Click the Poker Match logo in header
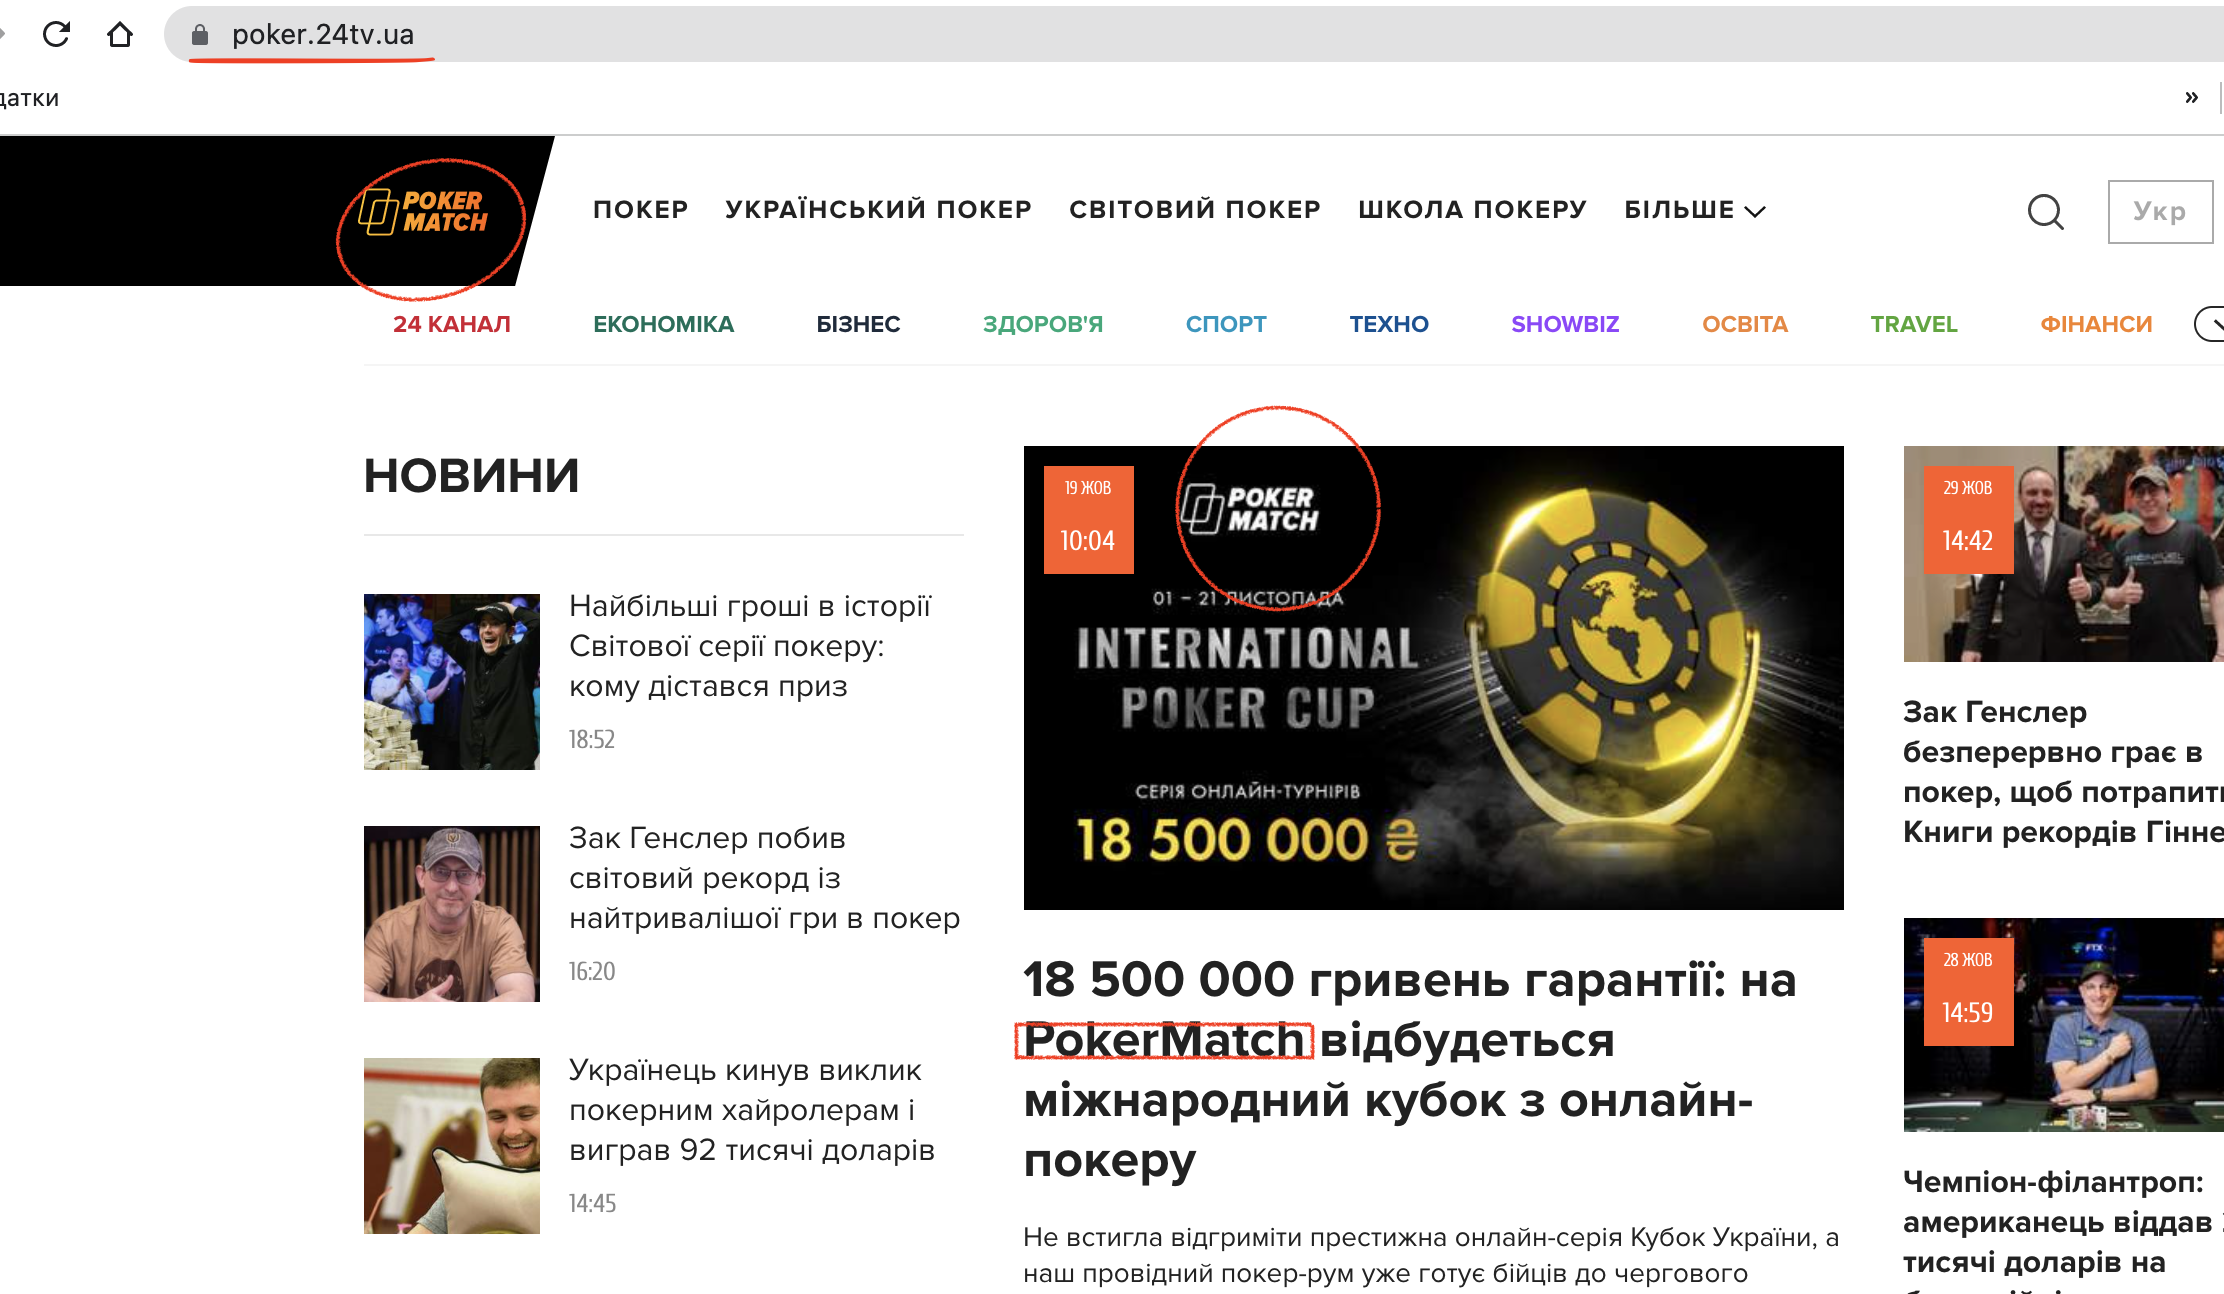The width and height of the screenshot is (2224, 1294). point(424,211)
